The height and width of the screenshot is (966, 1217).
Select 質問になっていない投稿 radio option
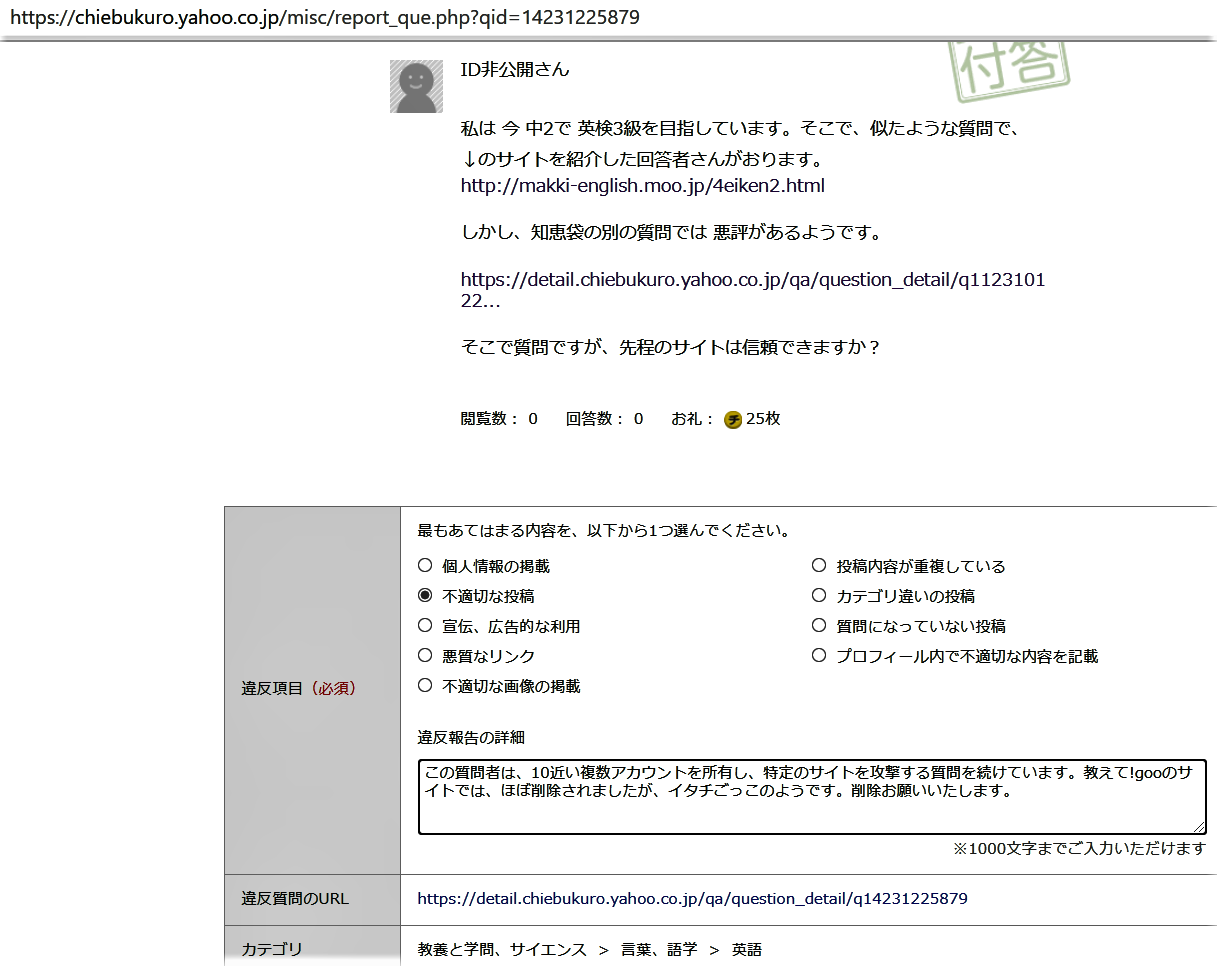pos(819,626)
